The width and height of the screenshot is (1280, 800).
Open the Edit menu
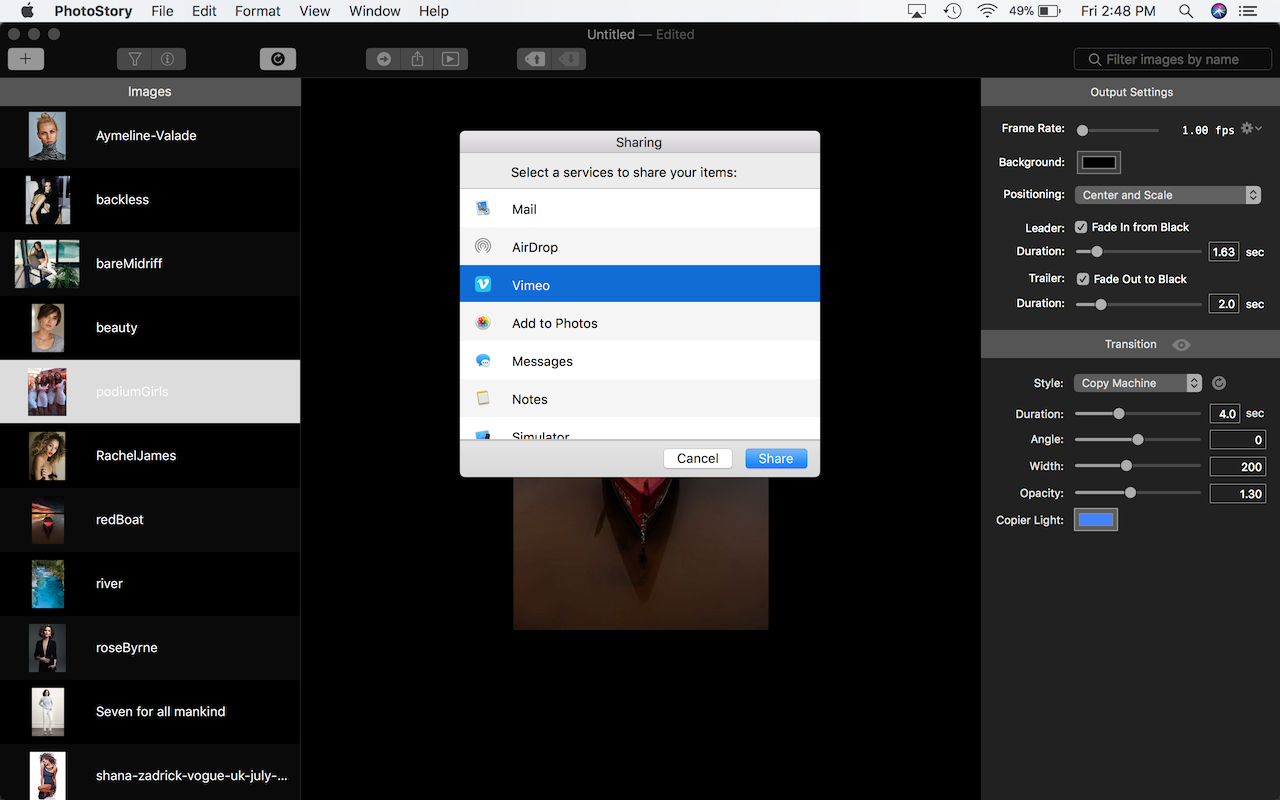click(204, 11)
